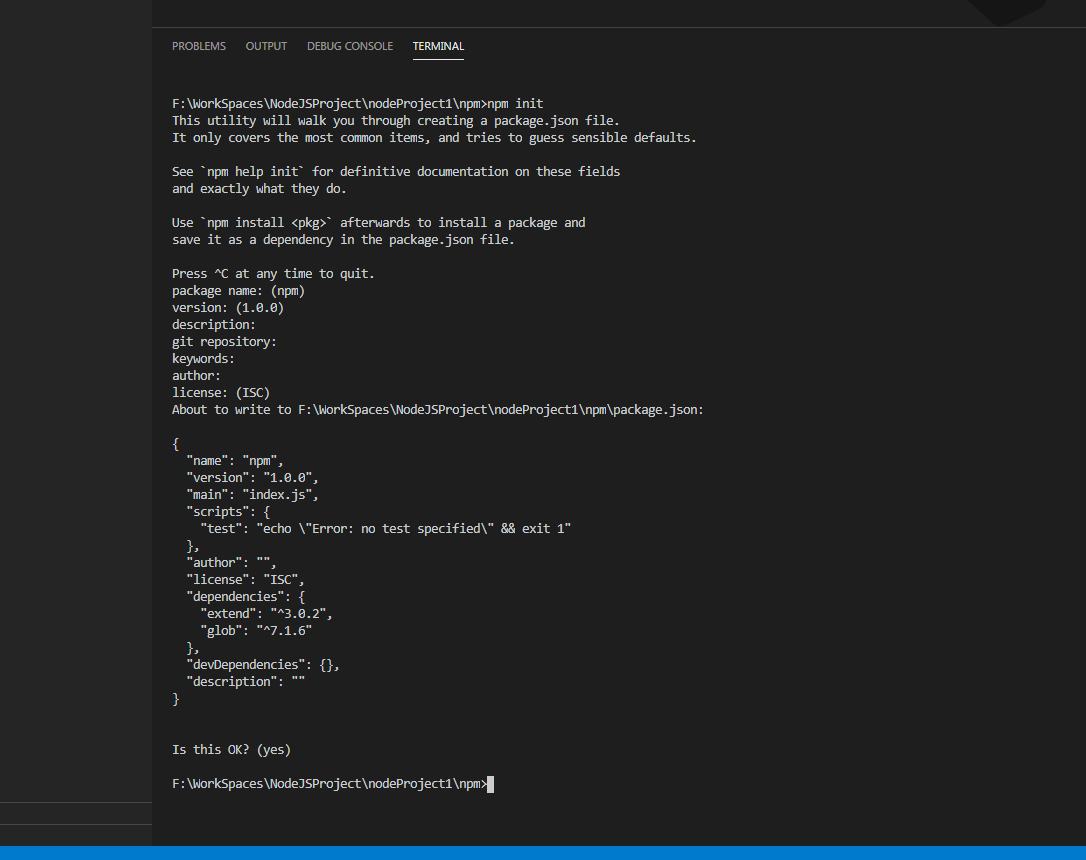Click the 'It only covers the most common' line
The height and width of the screenshot is (860, 1086).
point(434,138)
